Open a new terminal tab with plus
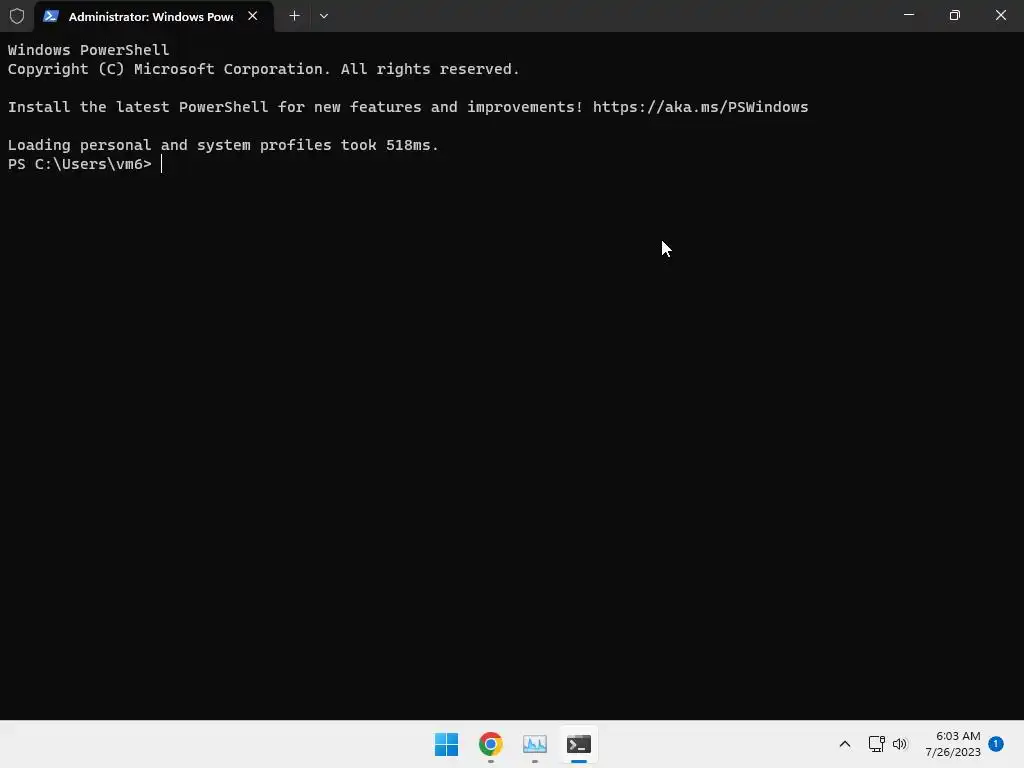This screenshot has height=768, width=1024. click(295, 16)
